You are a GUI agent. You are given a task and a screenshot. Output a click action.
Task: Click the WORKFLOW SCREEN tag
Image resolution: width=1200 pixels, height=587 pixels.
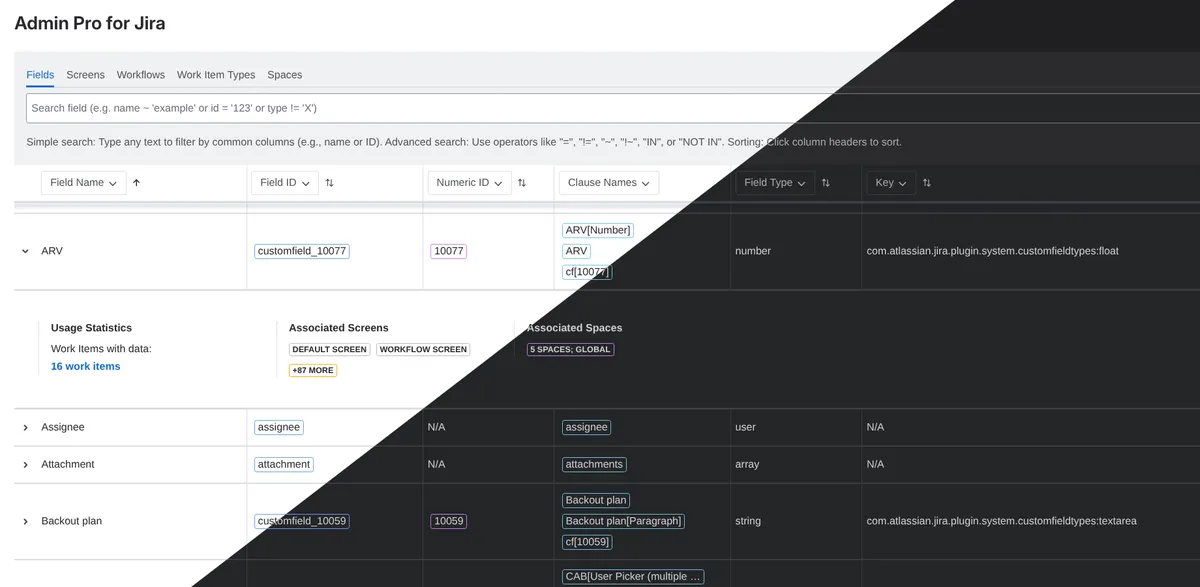[x=424, y=349]
